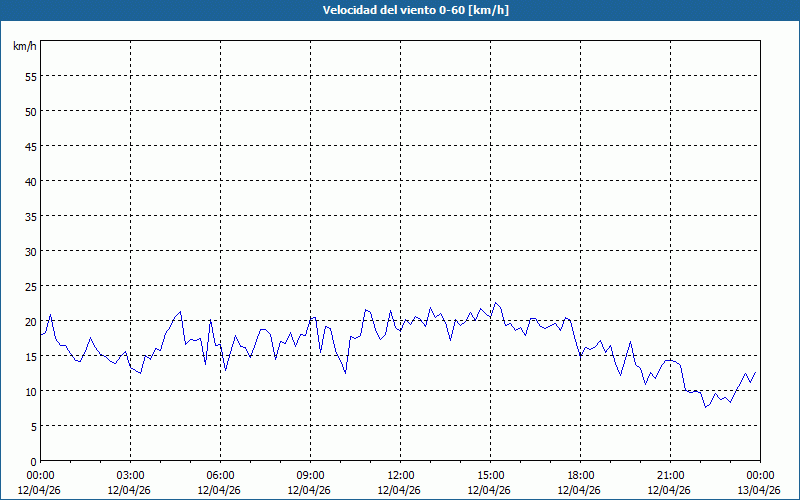Click the 13/04/26 date label

[x=760, y=490]
